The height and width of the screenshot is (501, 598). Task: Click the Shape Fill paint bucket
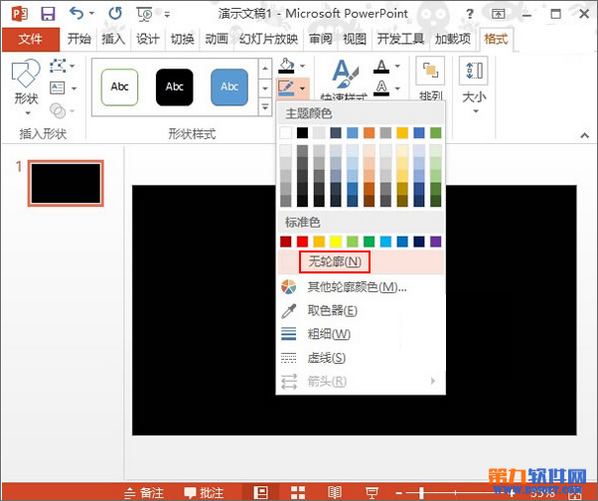286,66
